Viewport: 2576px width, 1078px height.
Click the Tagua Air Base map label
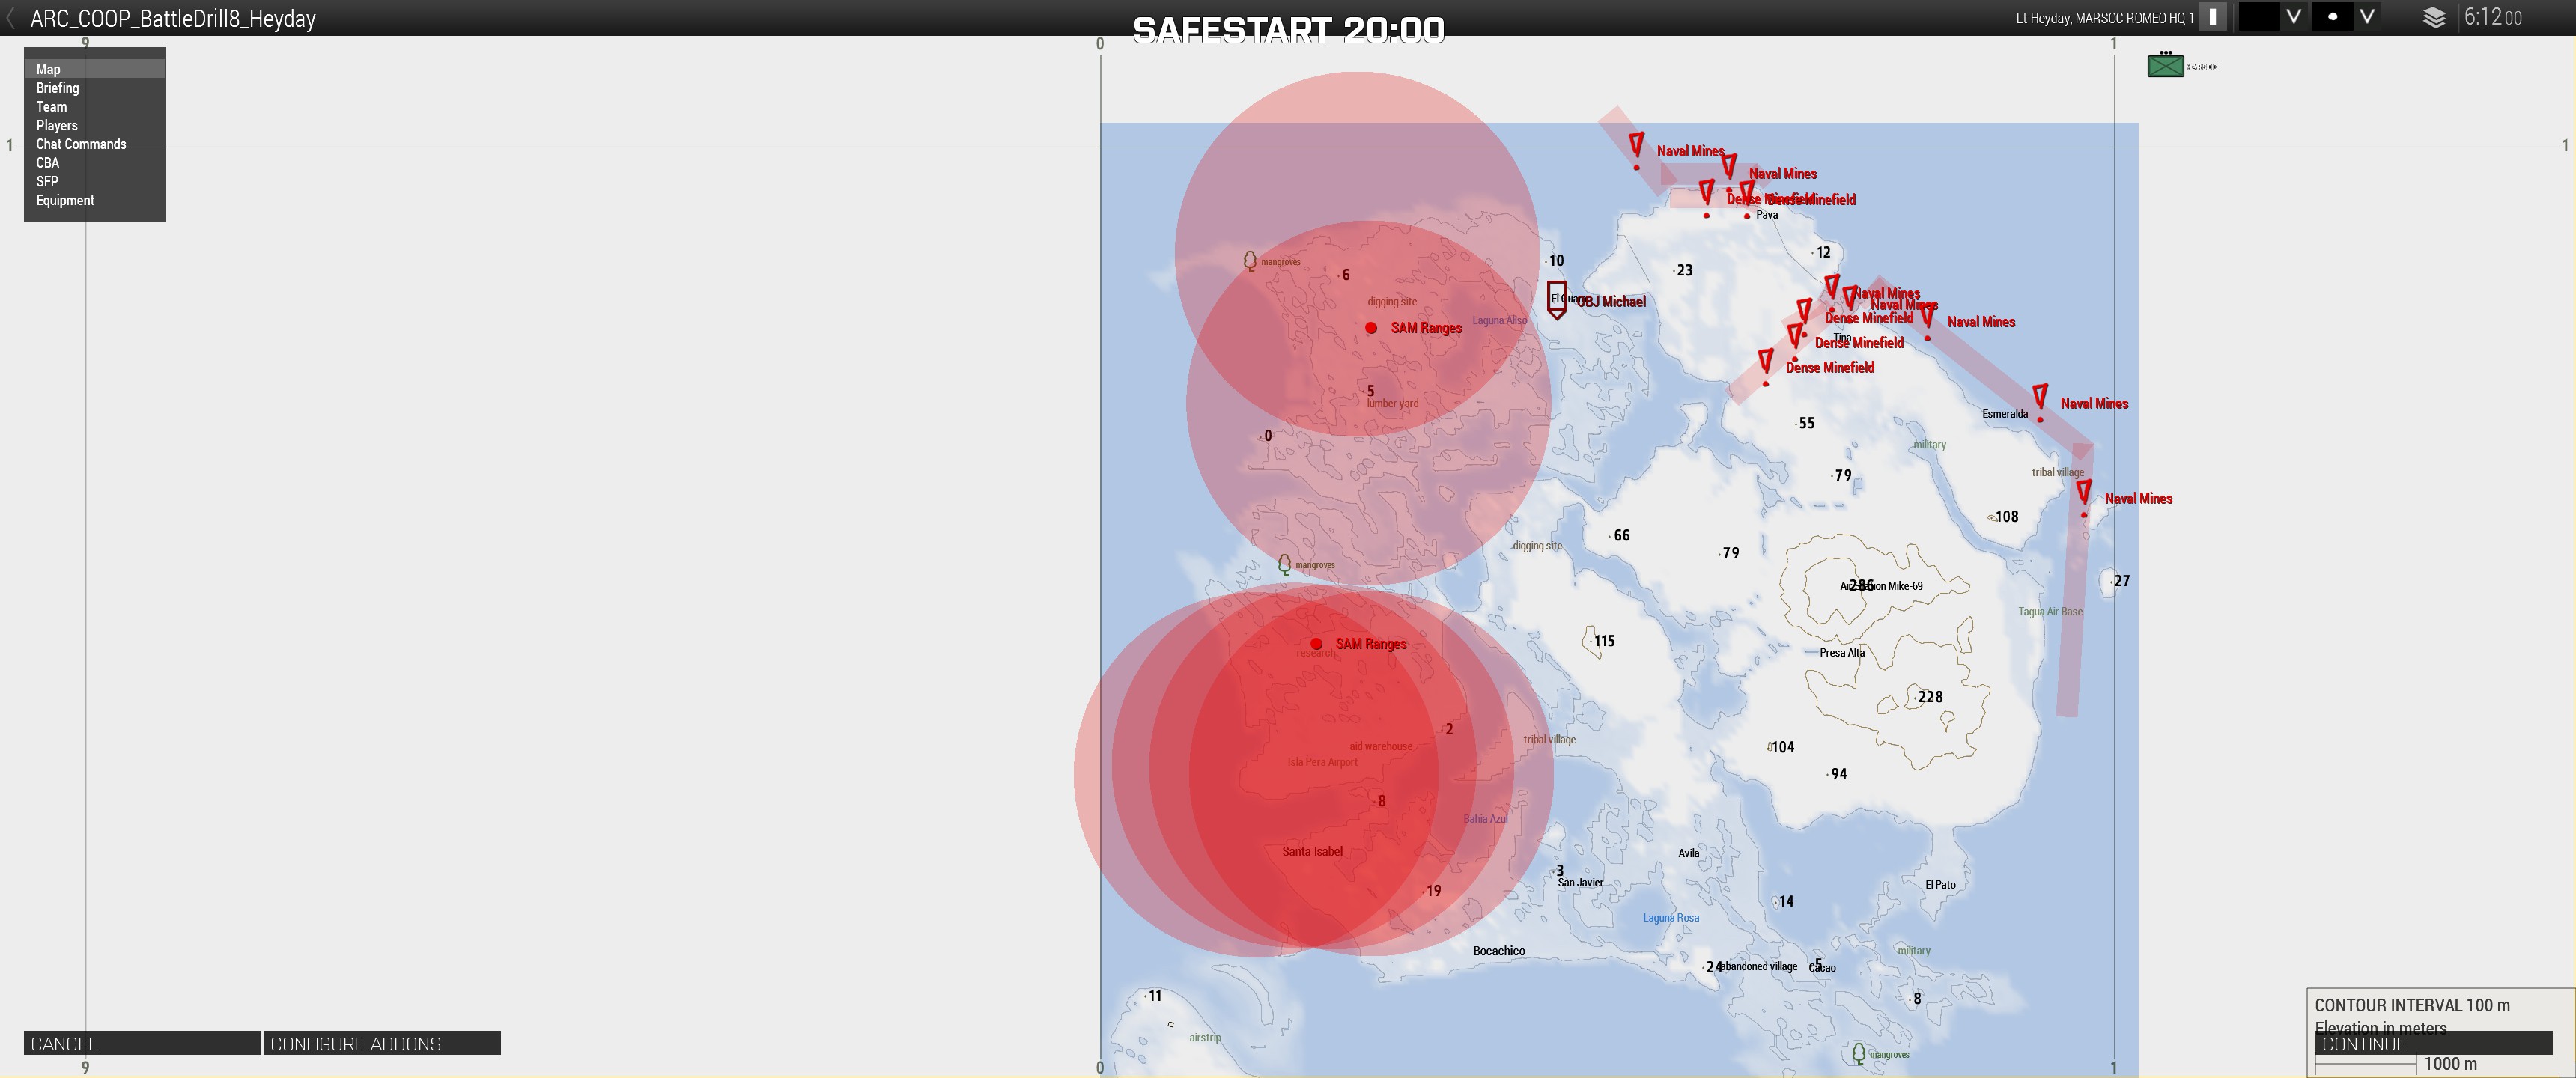tap(2050, 611)
